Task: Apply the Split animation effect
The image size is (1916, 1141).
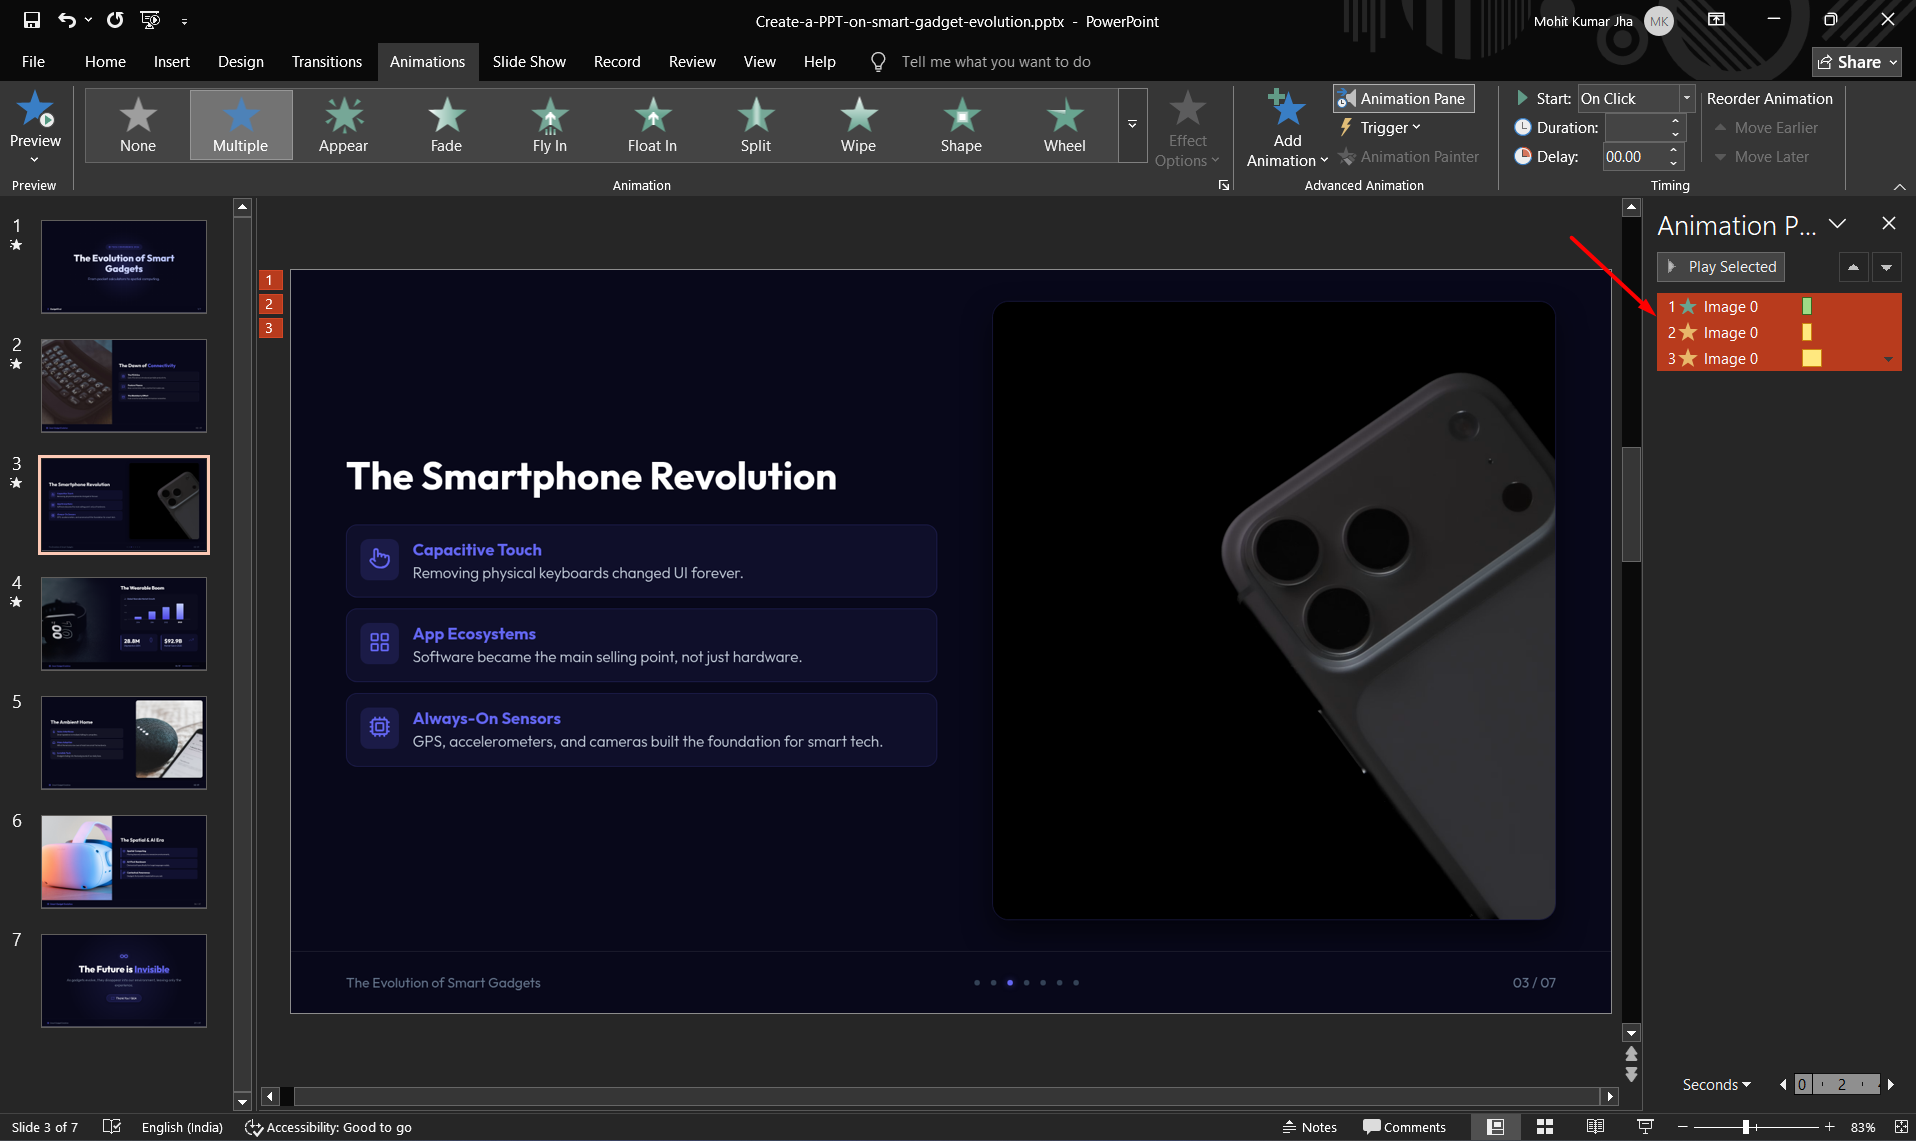Action: coord(755,125)
